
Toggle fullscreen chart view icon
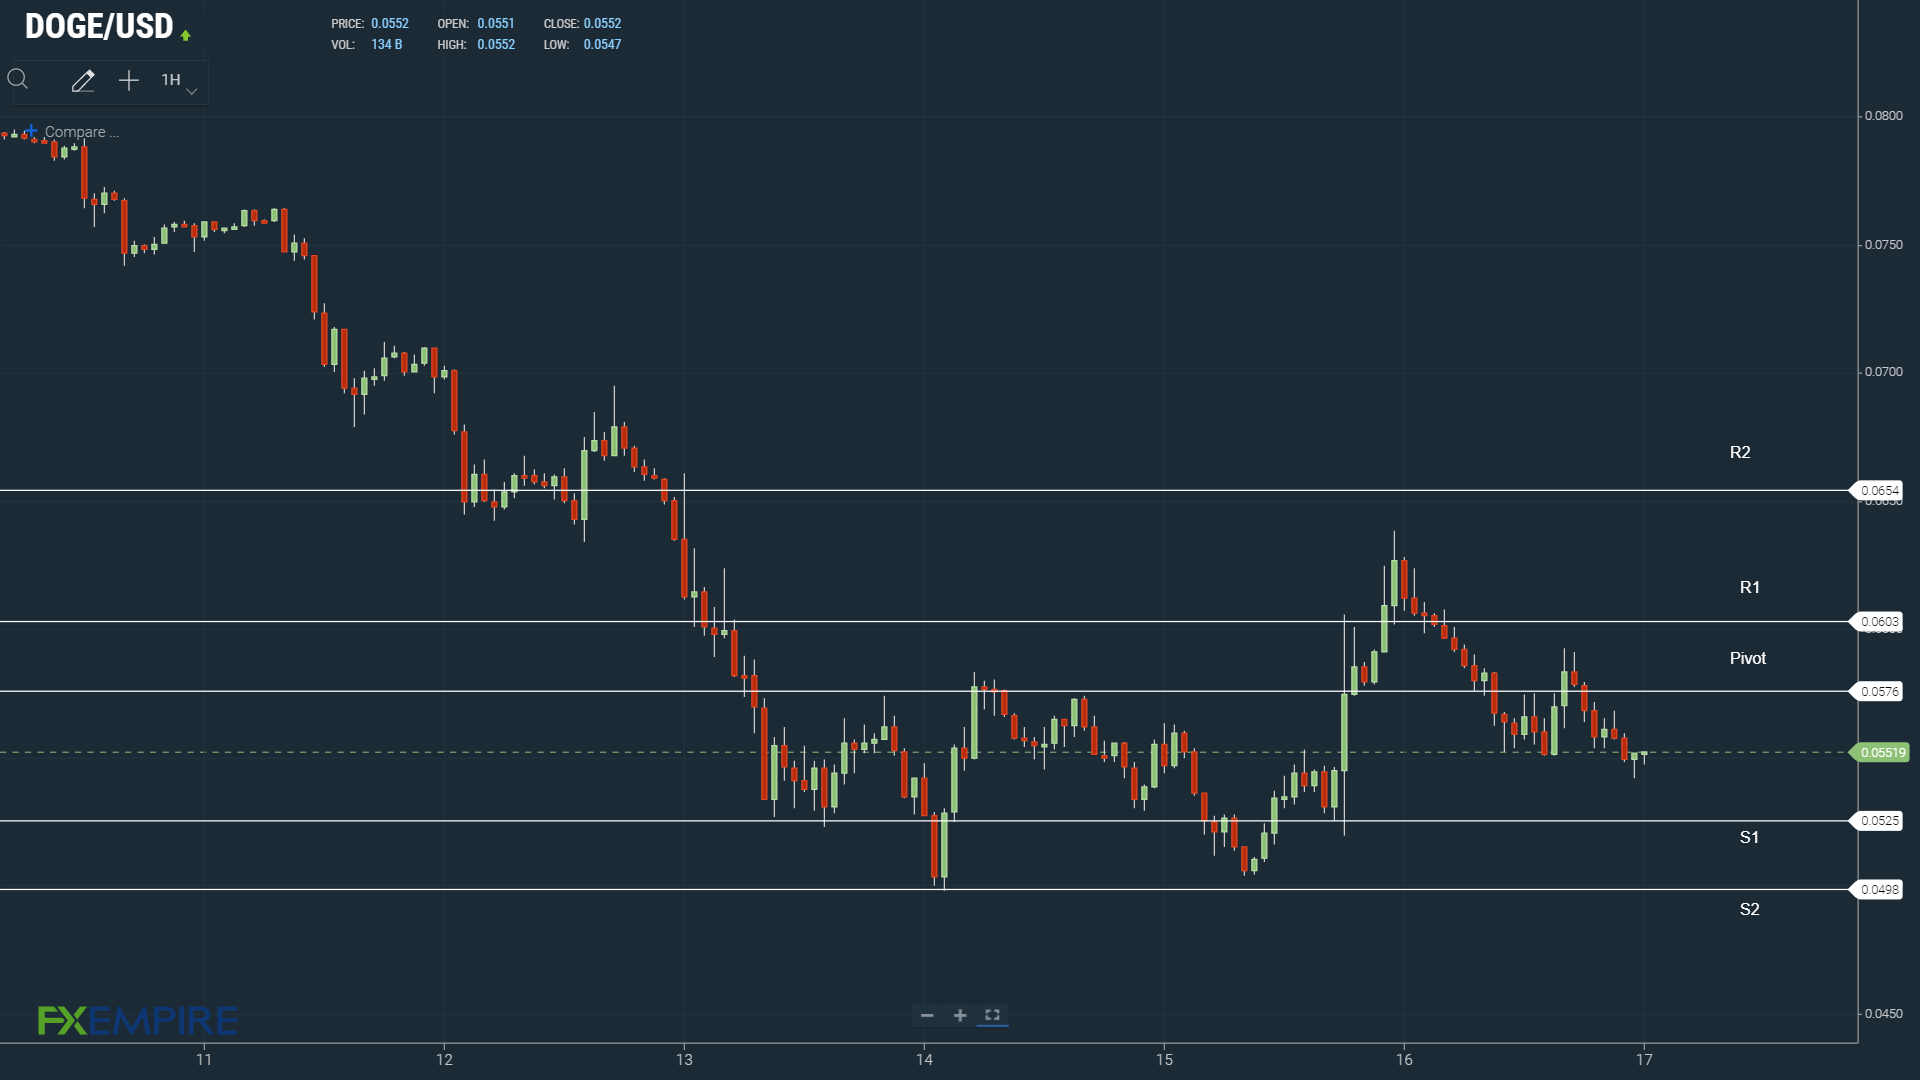point(992,1015)
